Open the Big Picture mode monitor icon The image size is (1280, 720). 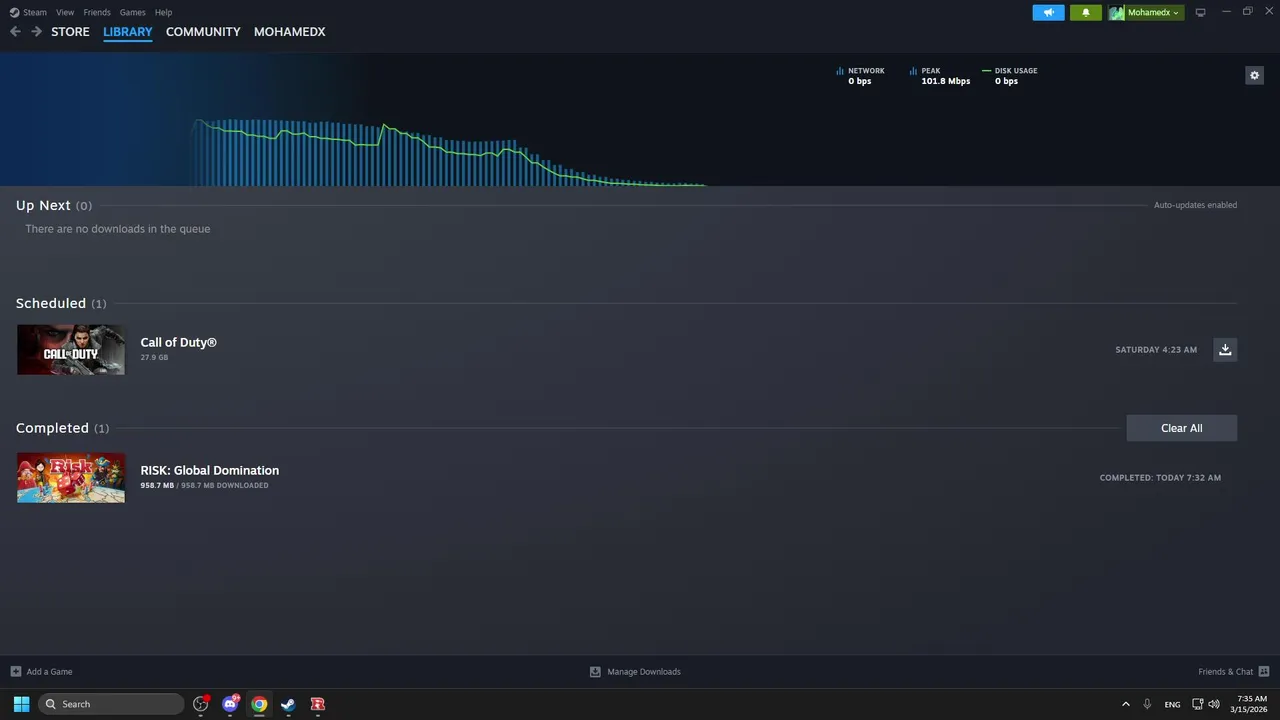(x=1200, y=12)
